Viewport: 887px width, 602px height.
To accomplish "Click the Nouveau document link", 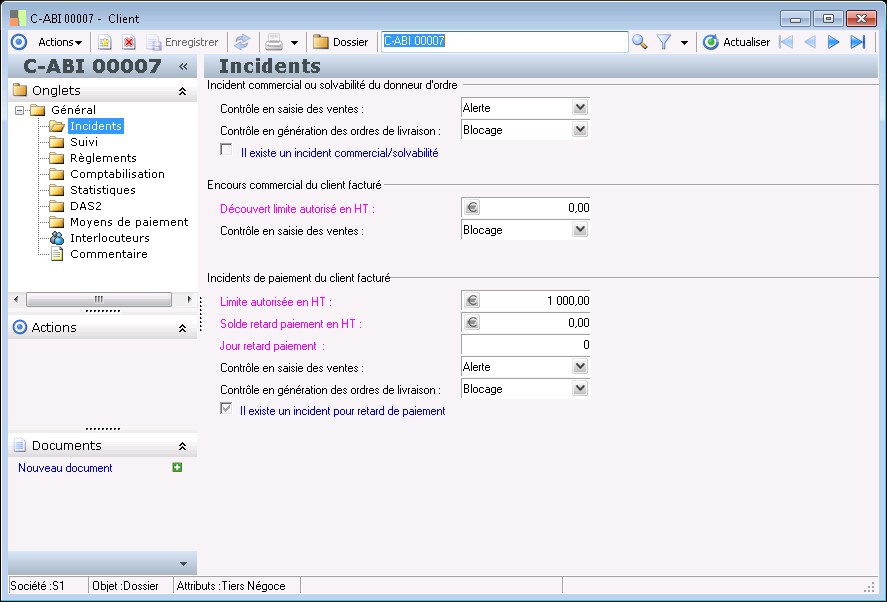I will coord(65,468).
